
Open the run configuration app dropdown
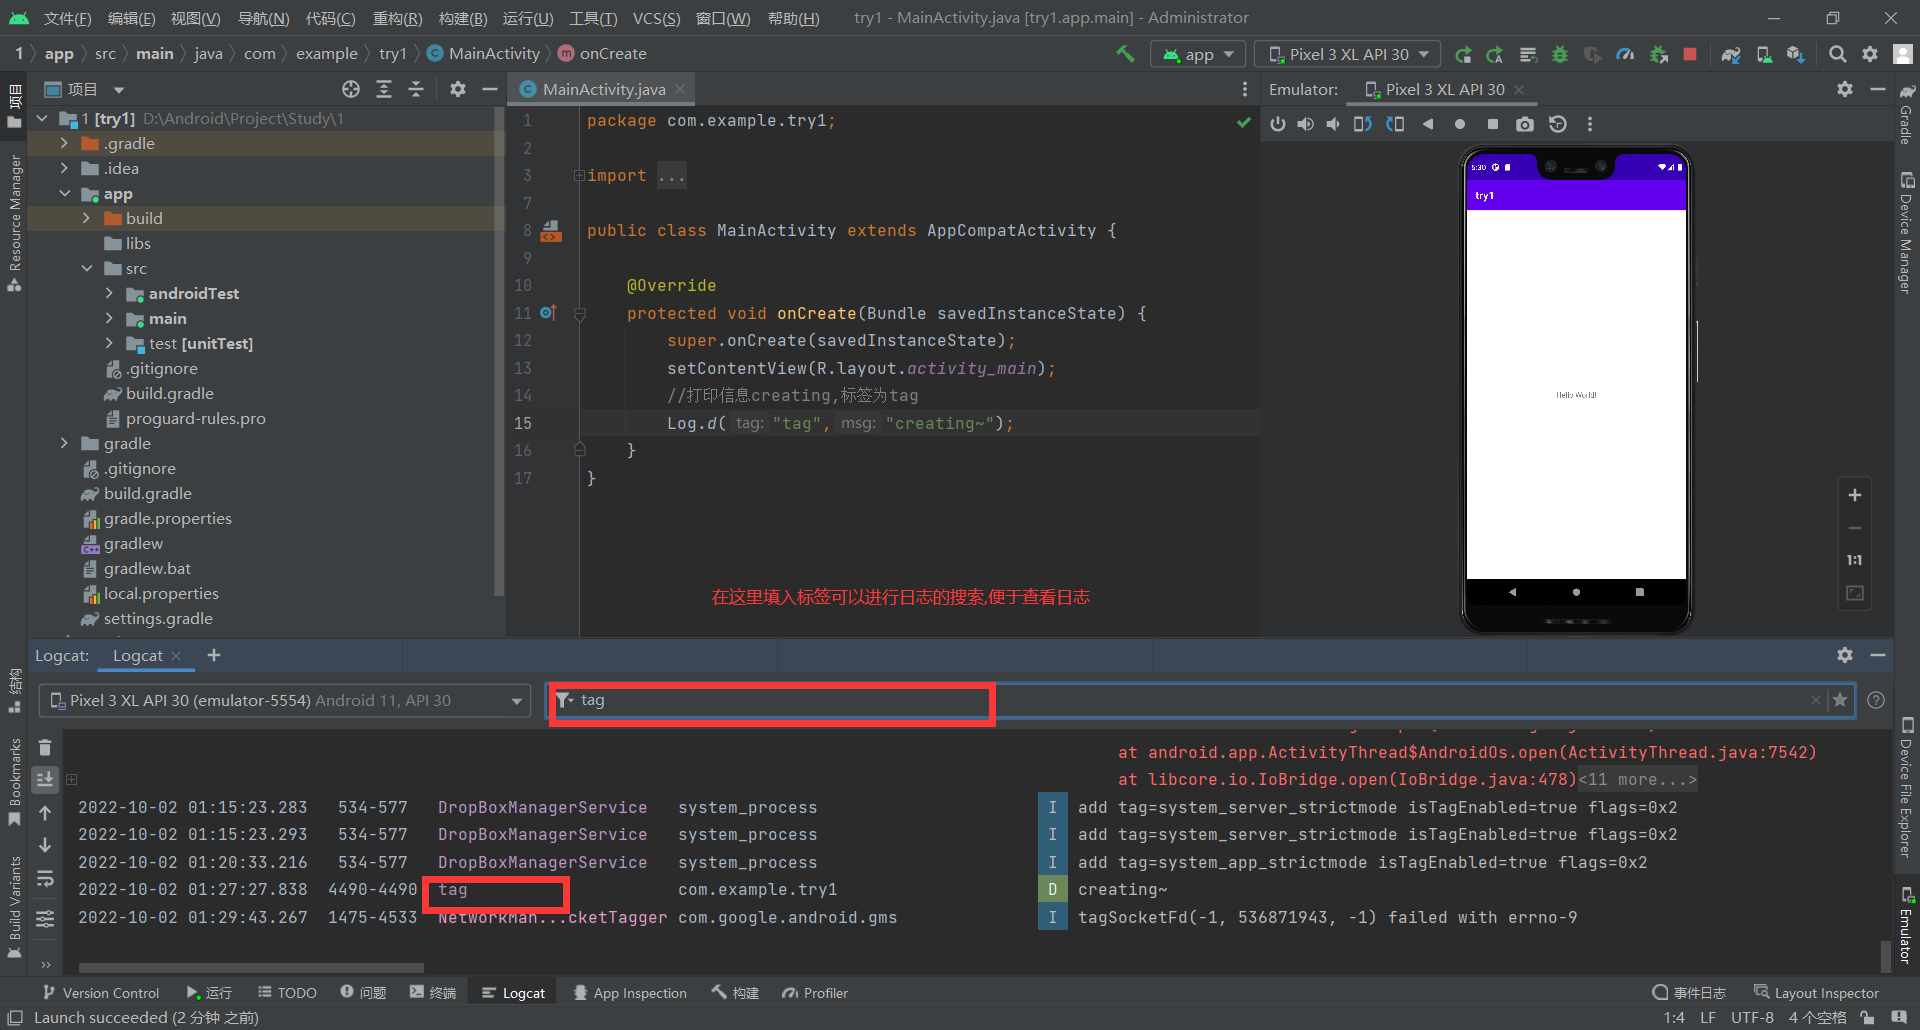[1198, 54]
